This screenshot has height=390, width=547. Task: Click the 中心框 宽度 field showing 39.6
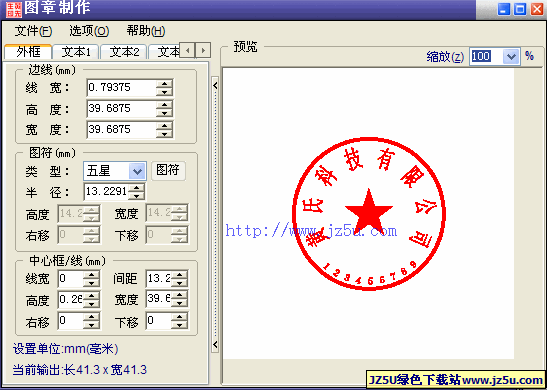[x=158, y=300]
